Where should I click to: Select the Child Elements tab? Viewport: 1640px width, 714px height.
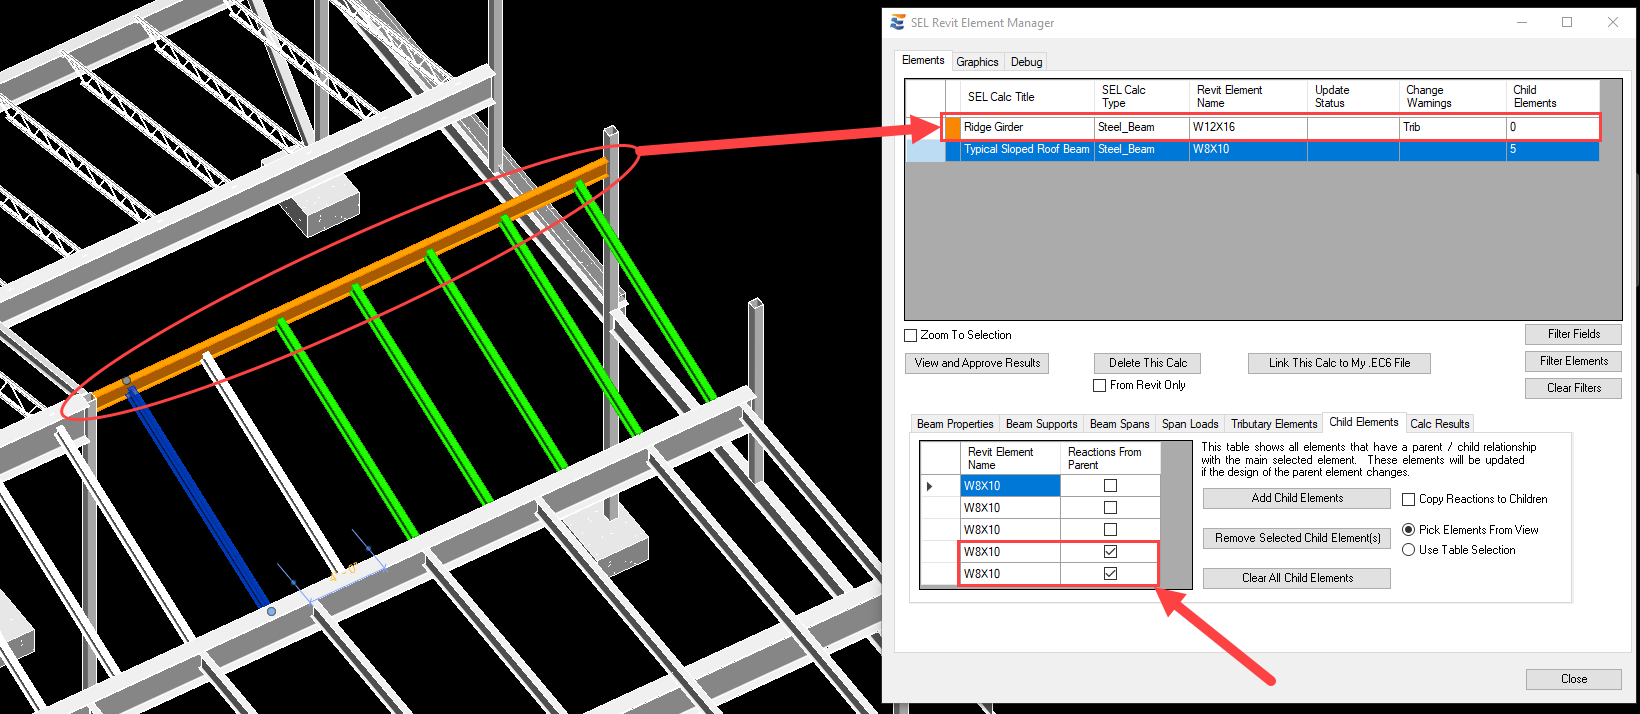[1364, 422]
